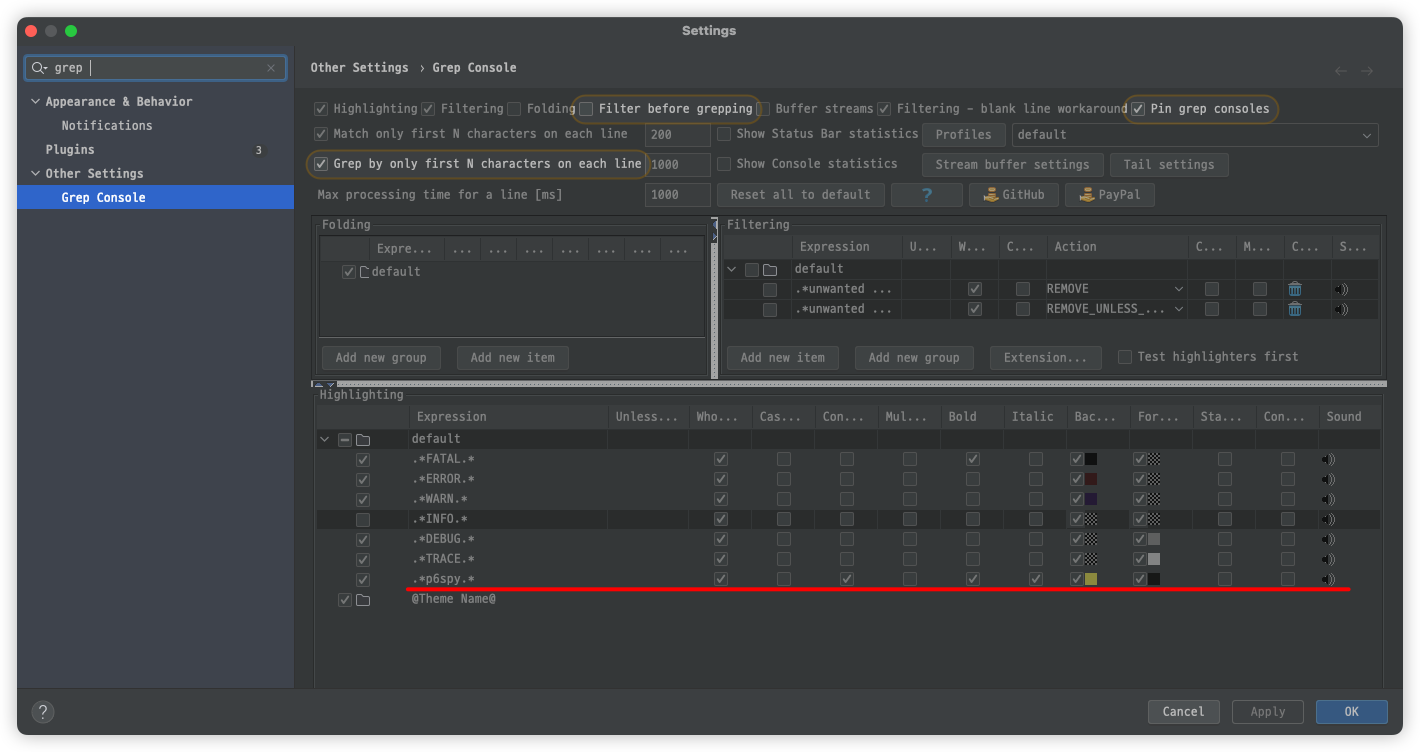Check Test highlighters first
The image size is (1420, 752).
[1125, 357]
